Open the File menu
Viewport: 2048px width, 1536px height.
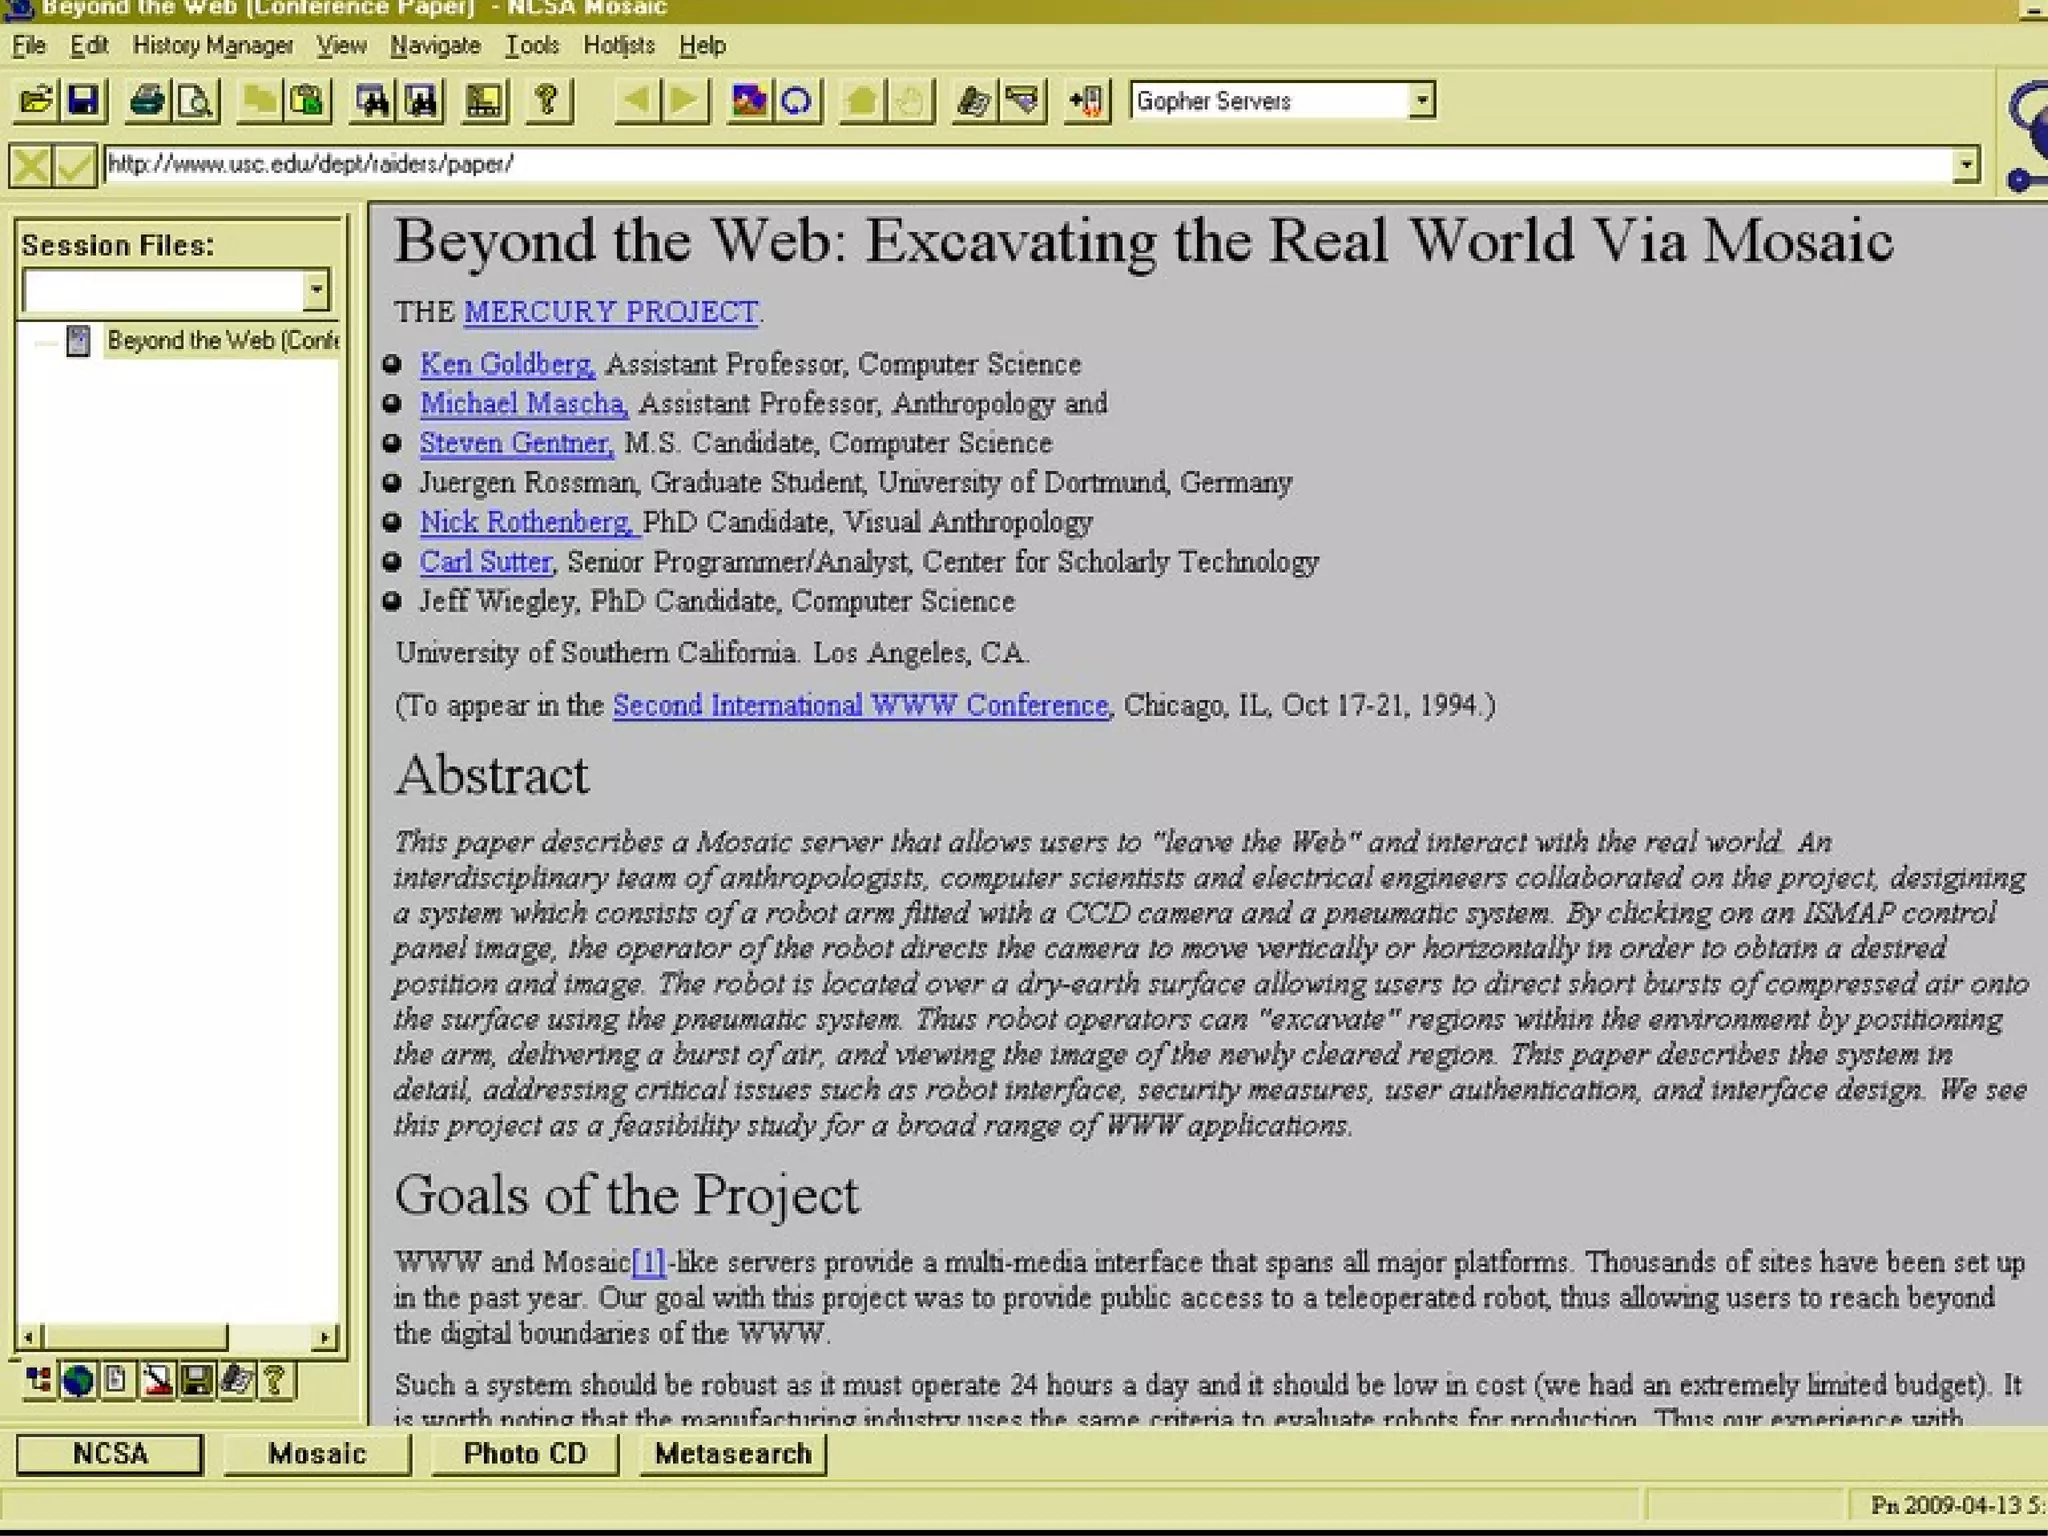[x=29, y=45]
